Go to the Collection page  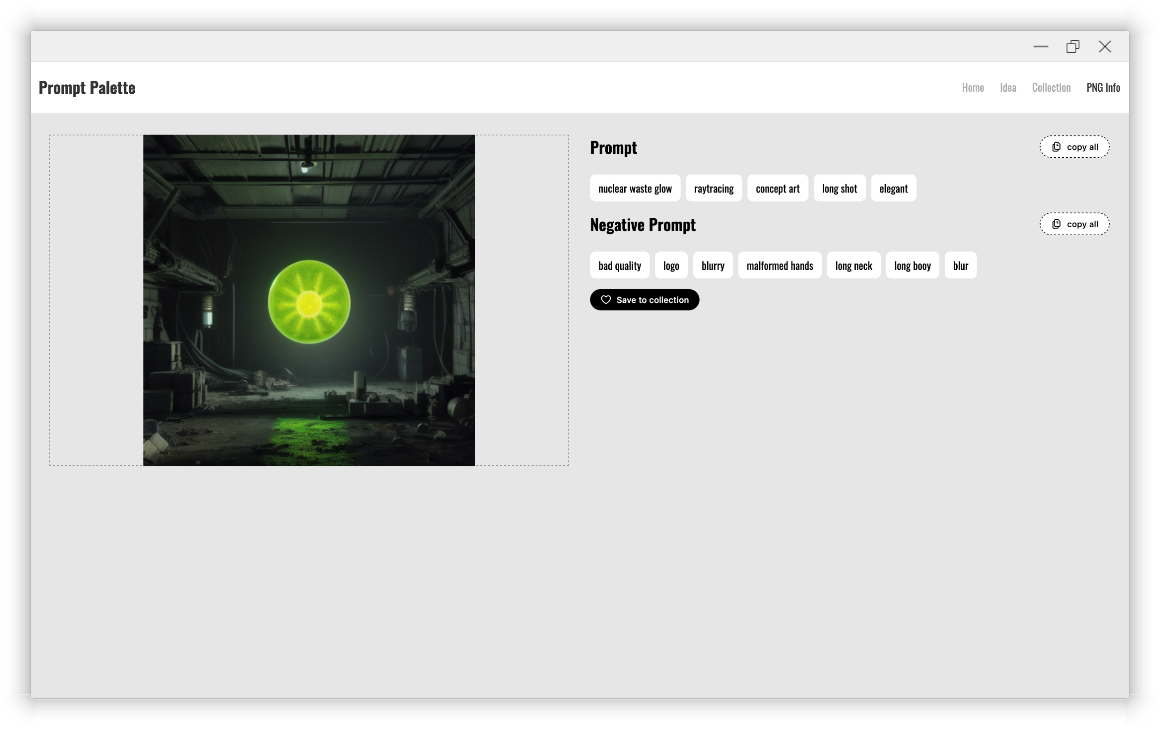point(1051,87)
